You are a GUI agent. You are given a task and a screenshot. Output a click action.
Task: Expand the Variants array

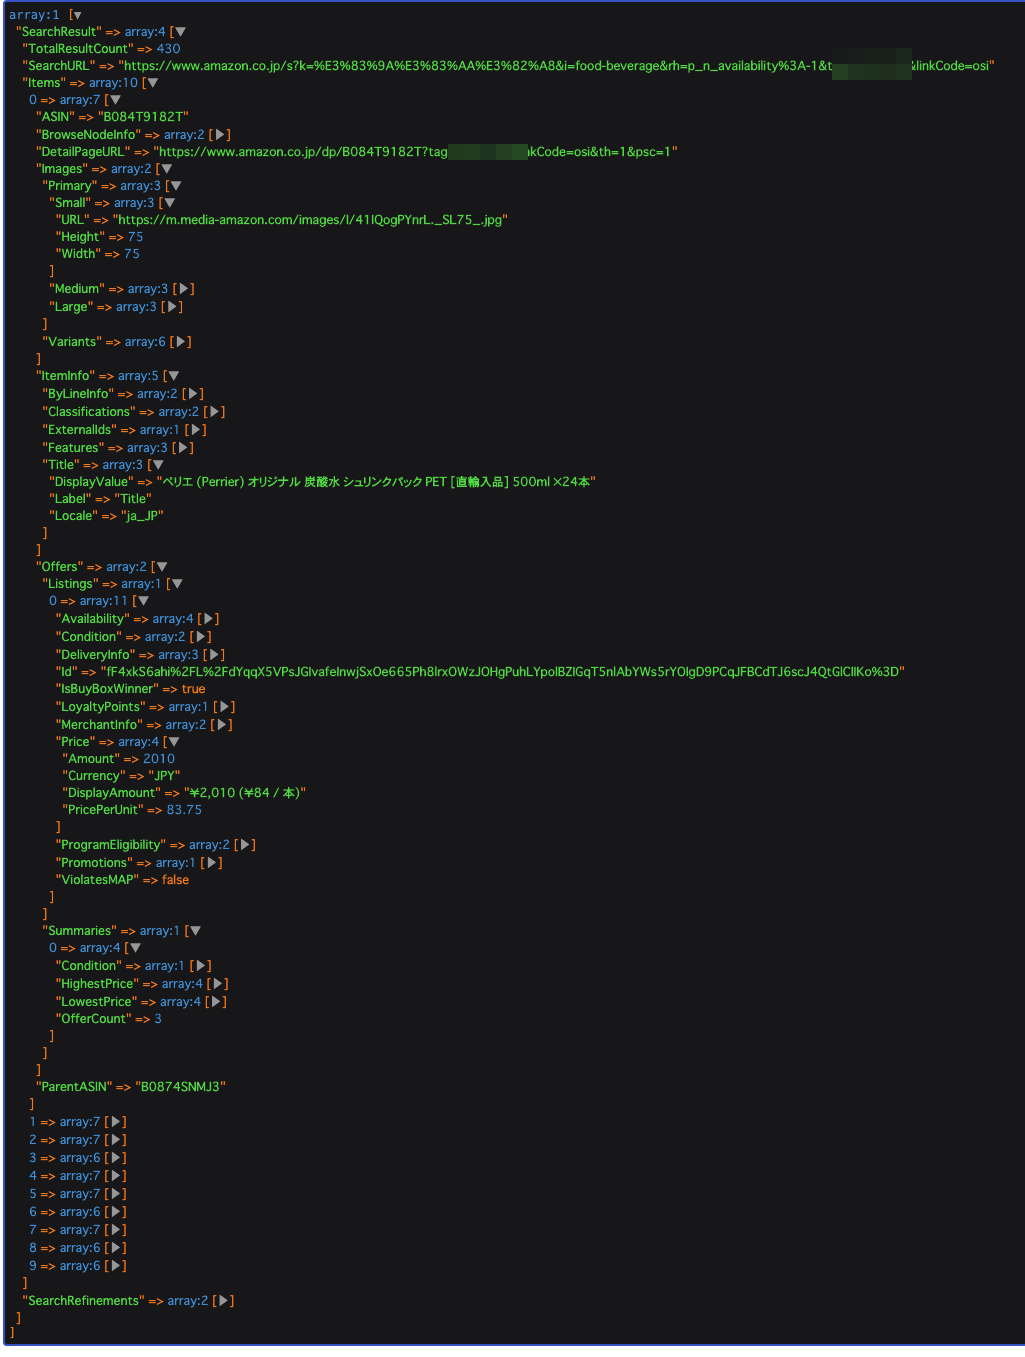click(x=181, y=342)
